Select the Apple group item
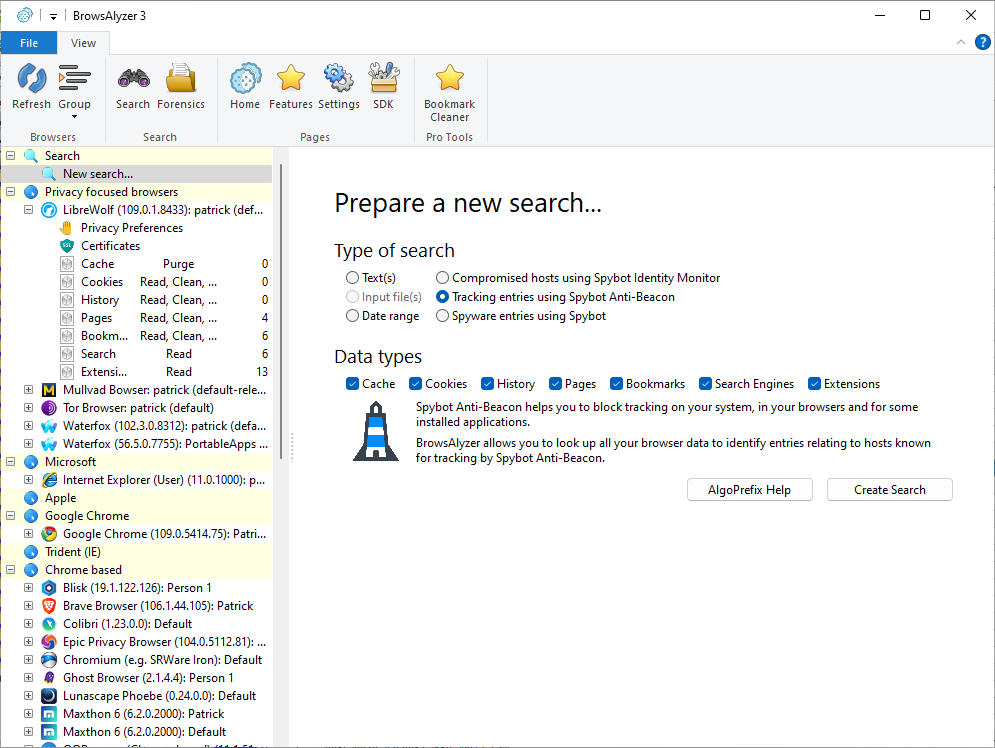This screenshot has height=748, width=995. tap(60, 498)
